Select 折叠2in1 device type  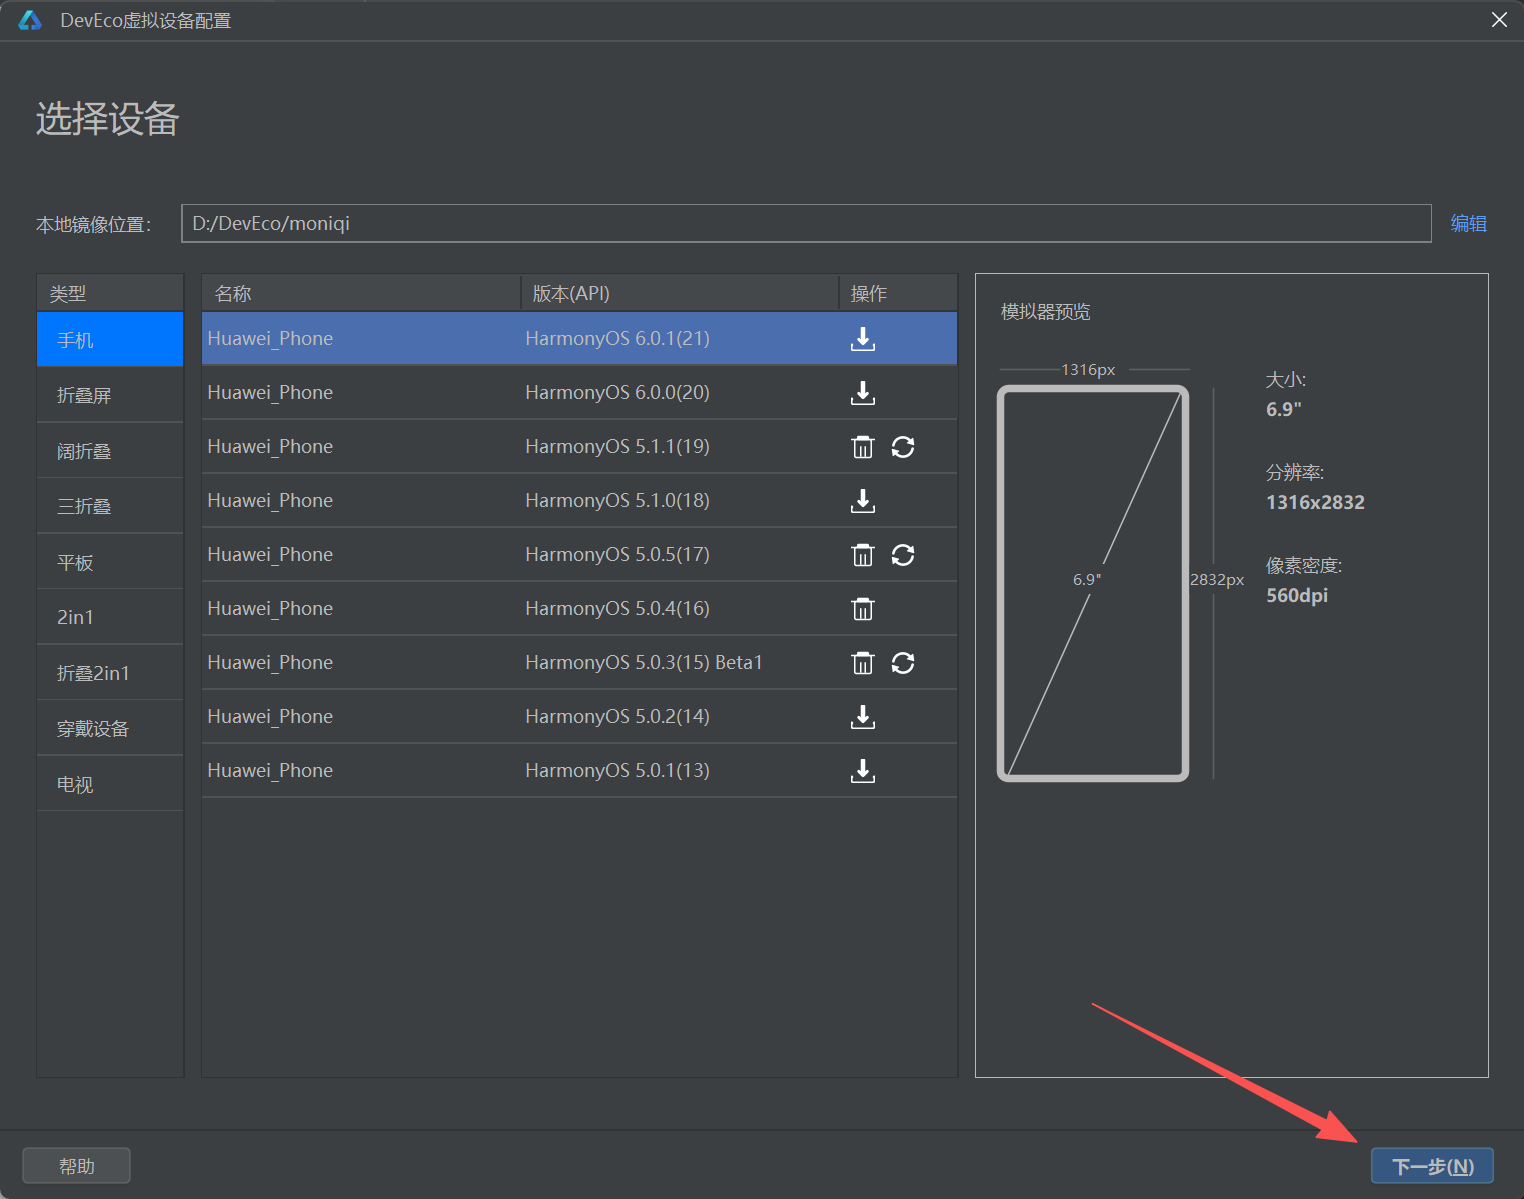point(110,673)
